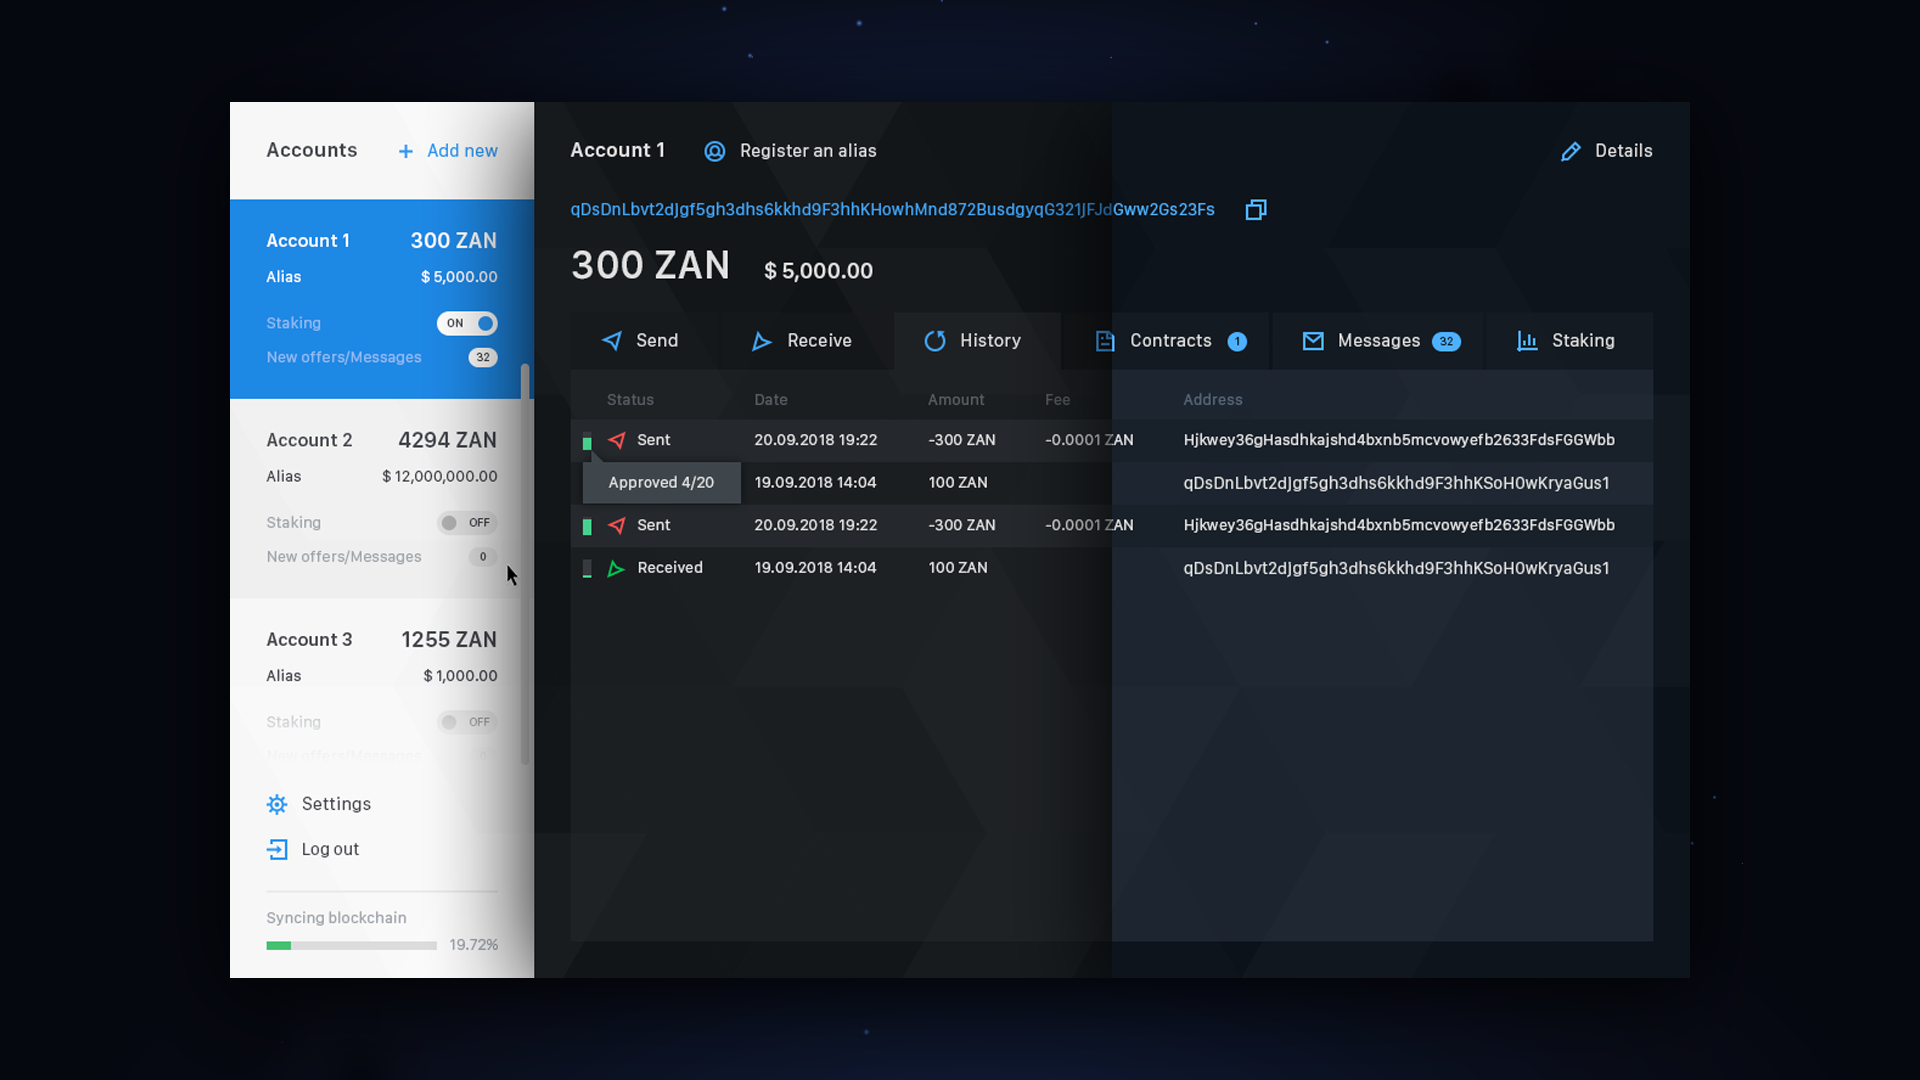Click the pencil icon beside Details
Image resolution: width=1920 pixels, height=1080 pixels.
click(x=1571, y=151)
